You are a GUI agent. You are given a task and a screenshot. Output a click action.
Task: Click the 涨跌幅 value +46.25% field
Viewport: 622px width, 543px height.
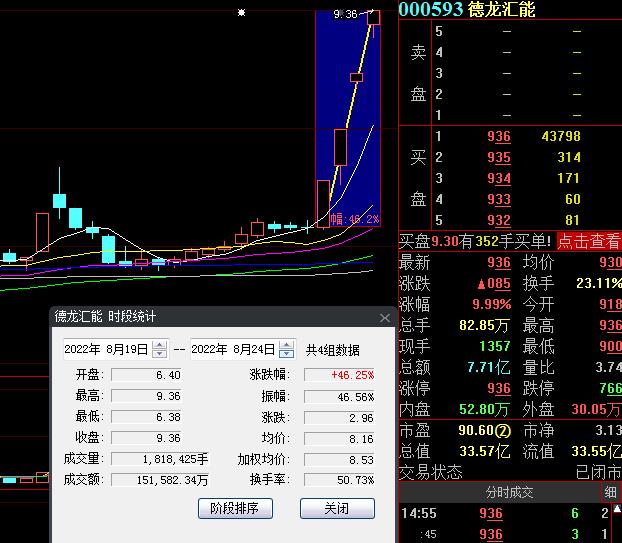click(x=340, y=375)
